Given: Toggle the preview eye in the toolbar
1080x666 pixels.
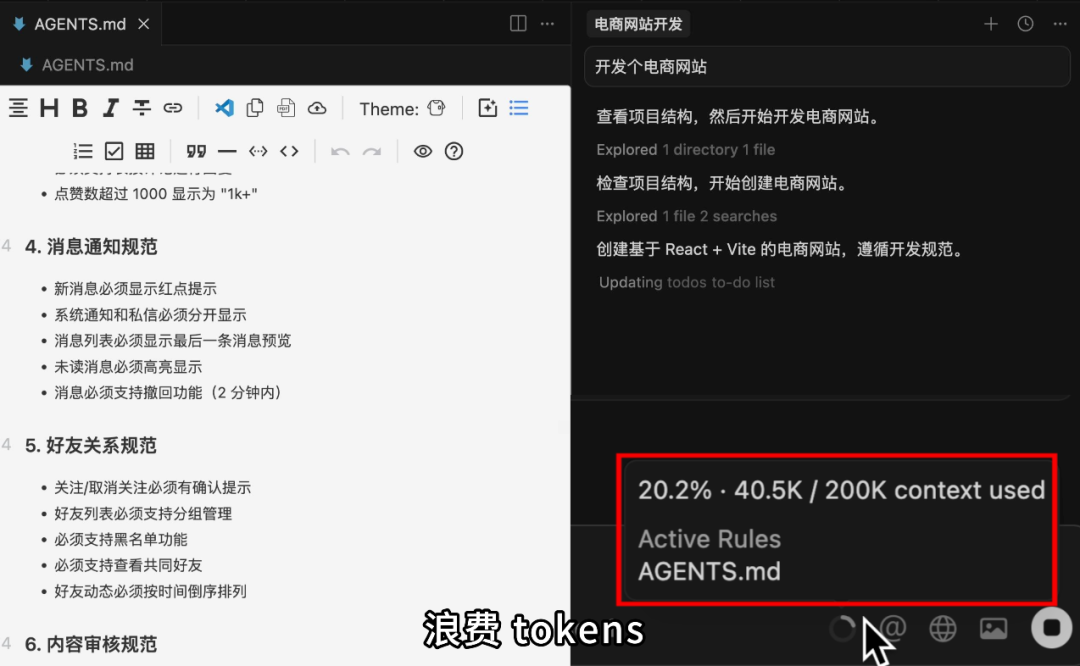Looking at the screenshot, I should point(422,150).
